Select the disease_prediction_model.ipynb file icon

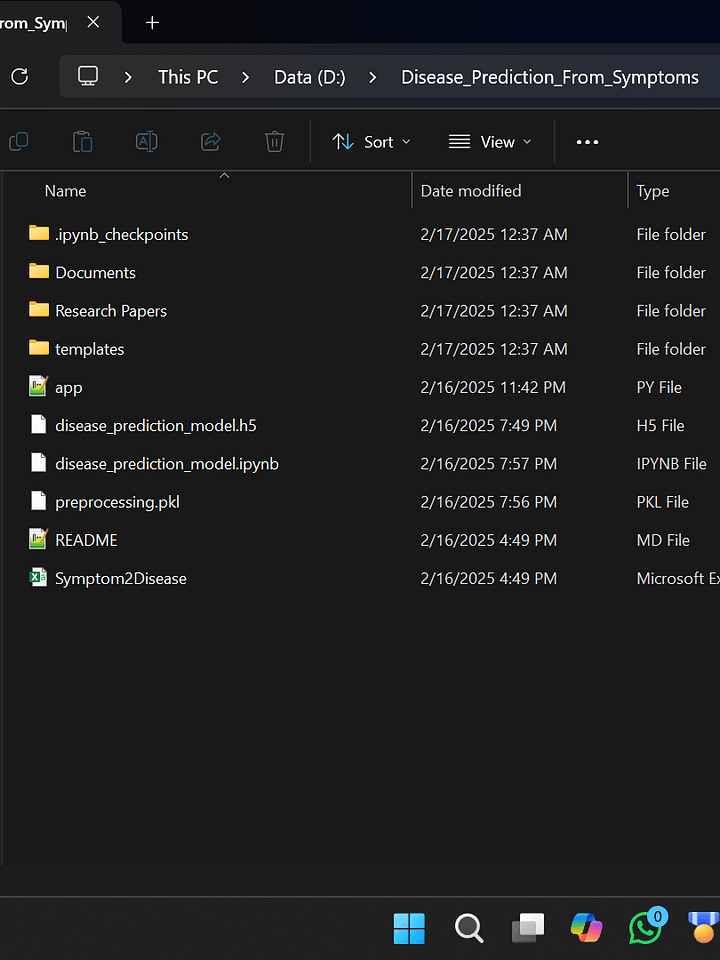pos(39,463)
